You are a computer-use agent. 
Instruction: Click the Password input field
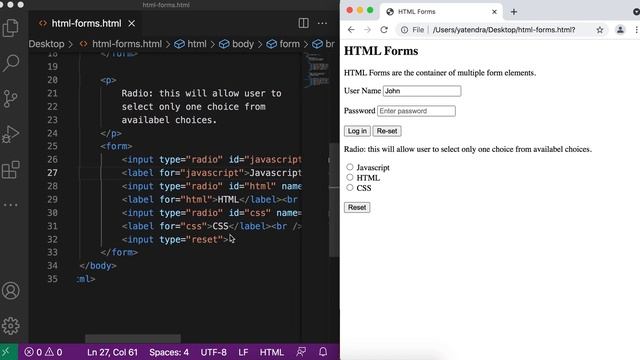(x=416, y=111)
